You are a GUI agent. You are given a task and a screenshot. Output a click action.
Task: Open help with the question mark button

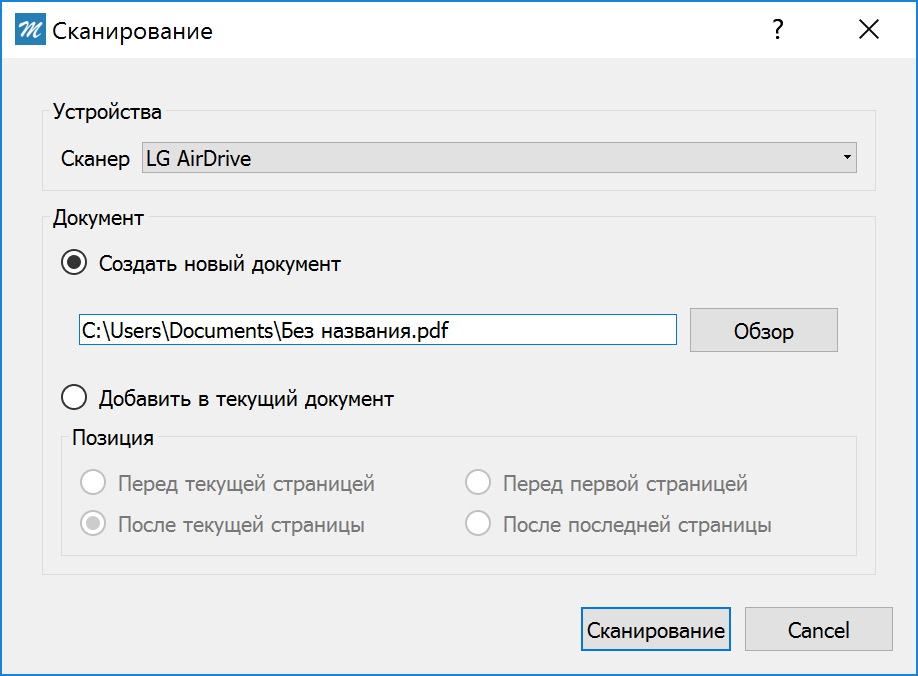pos(777,30)
